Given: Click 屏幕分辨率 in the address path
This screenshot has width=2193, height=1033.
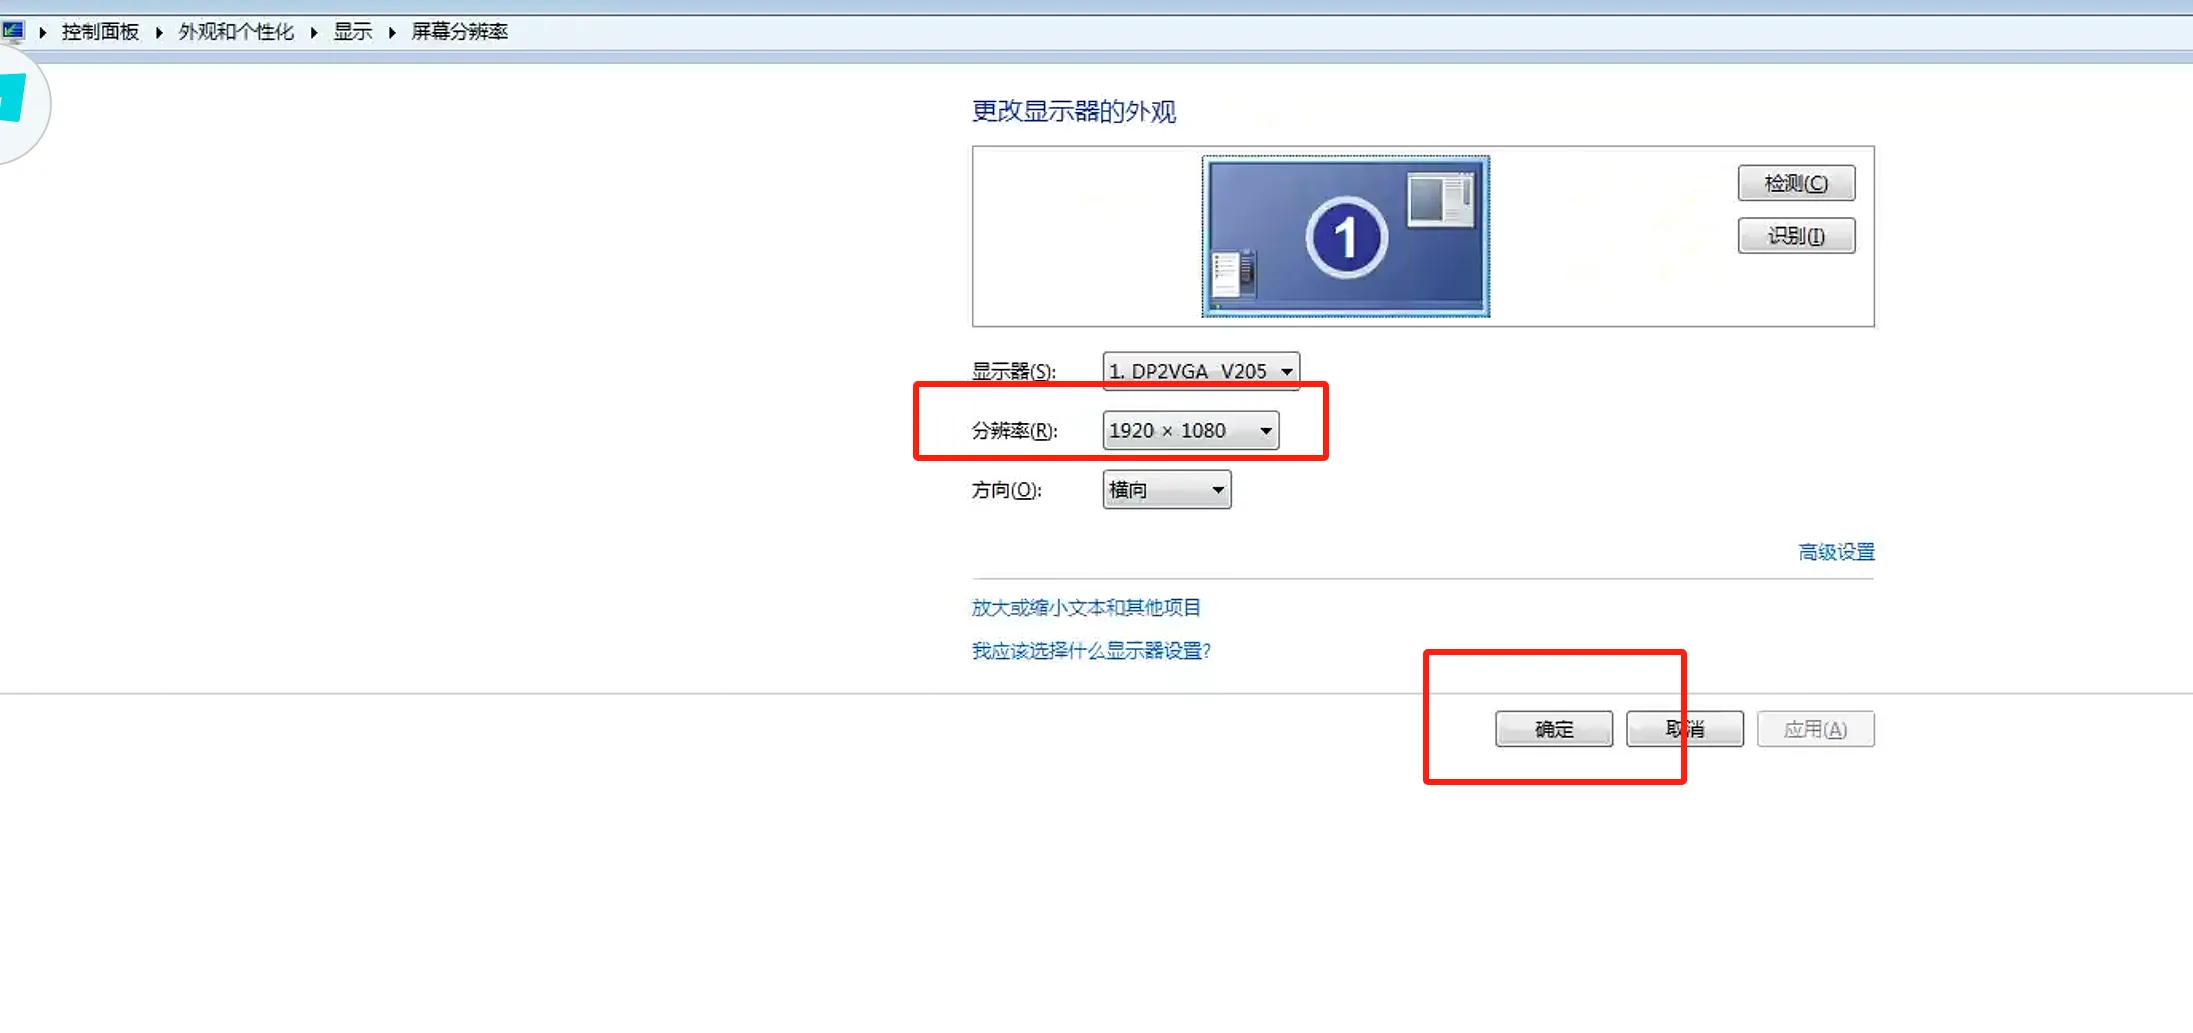Looking at the screenshot, I should [x=460, y=32].
